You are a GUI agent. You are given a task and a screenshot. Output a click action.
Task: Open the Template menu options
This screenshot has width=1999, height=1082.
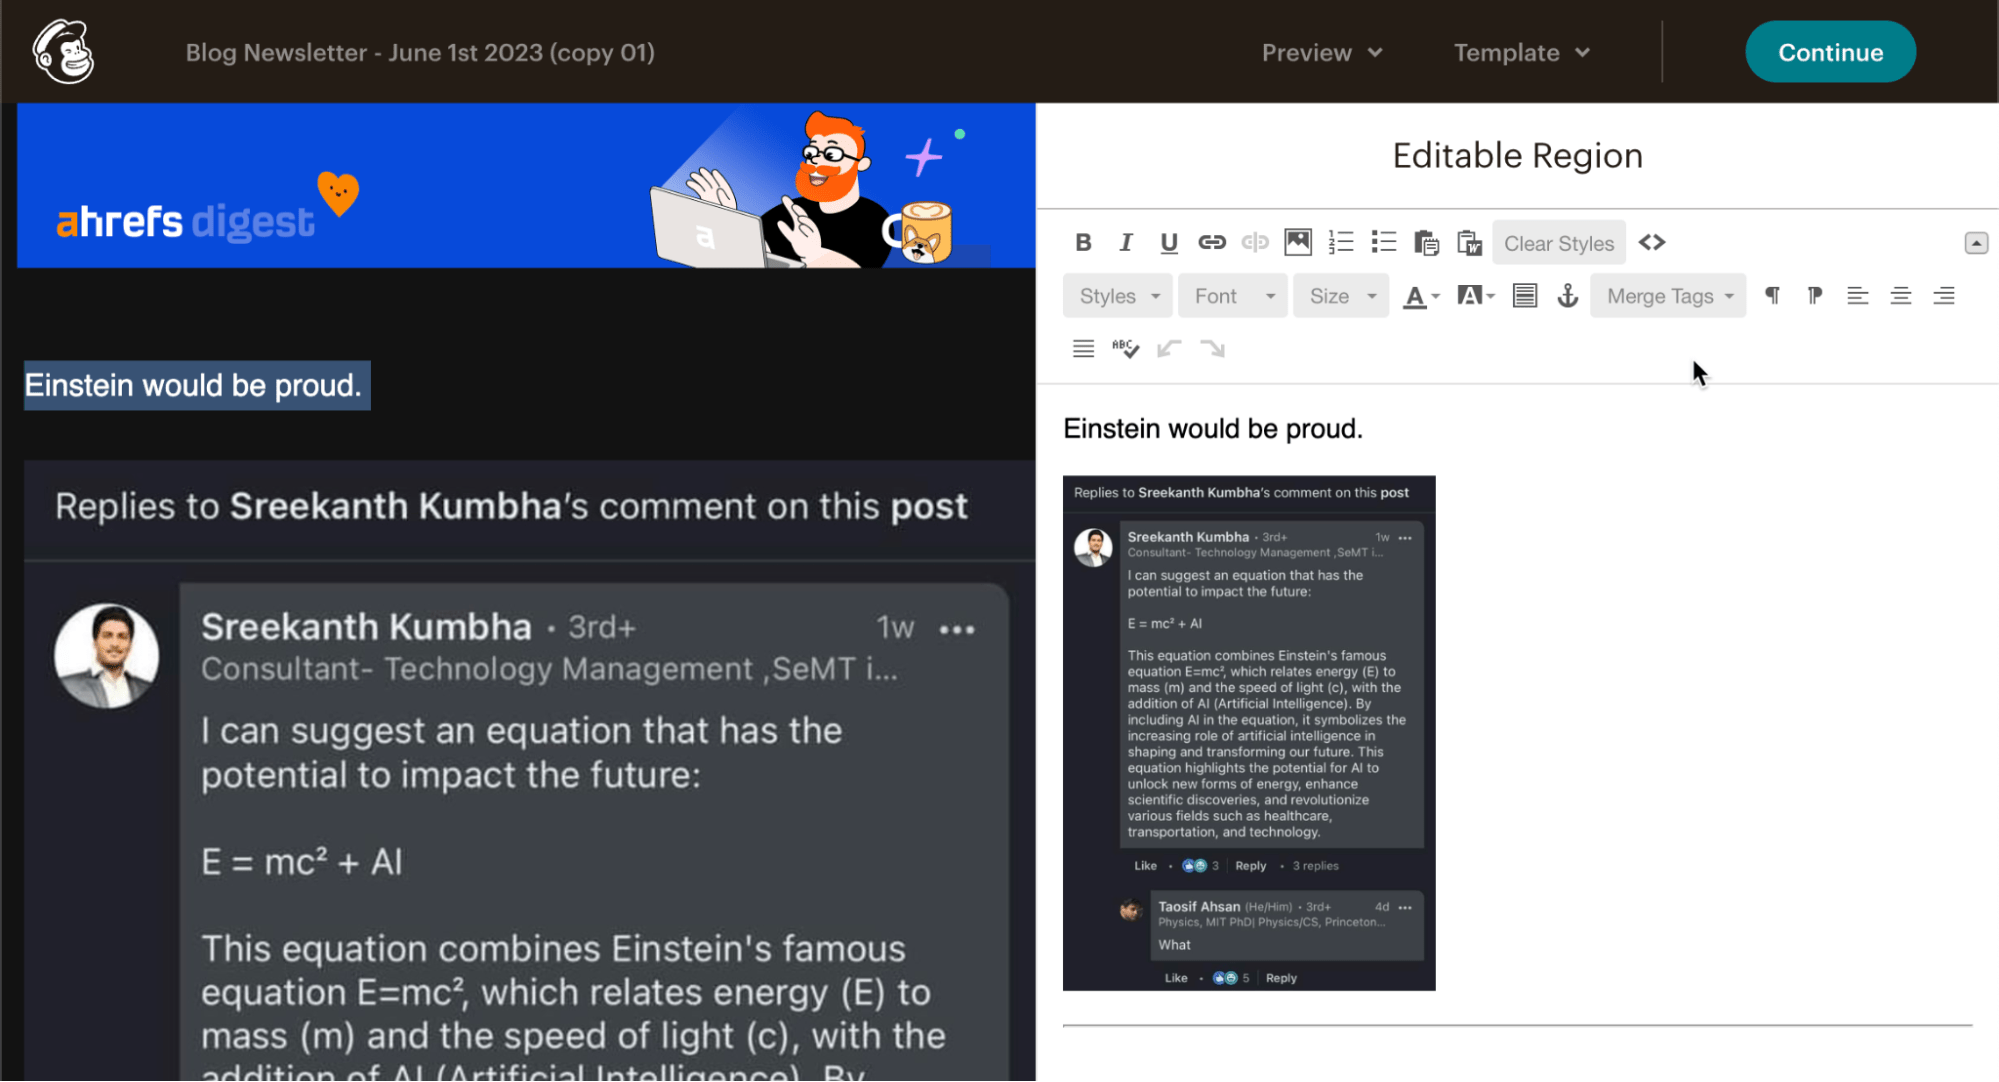pos(1520,53)
